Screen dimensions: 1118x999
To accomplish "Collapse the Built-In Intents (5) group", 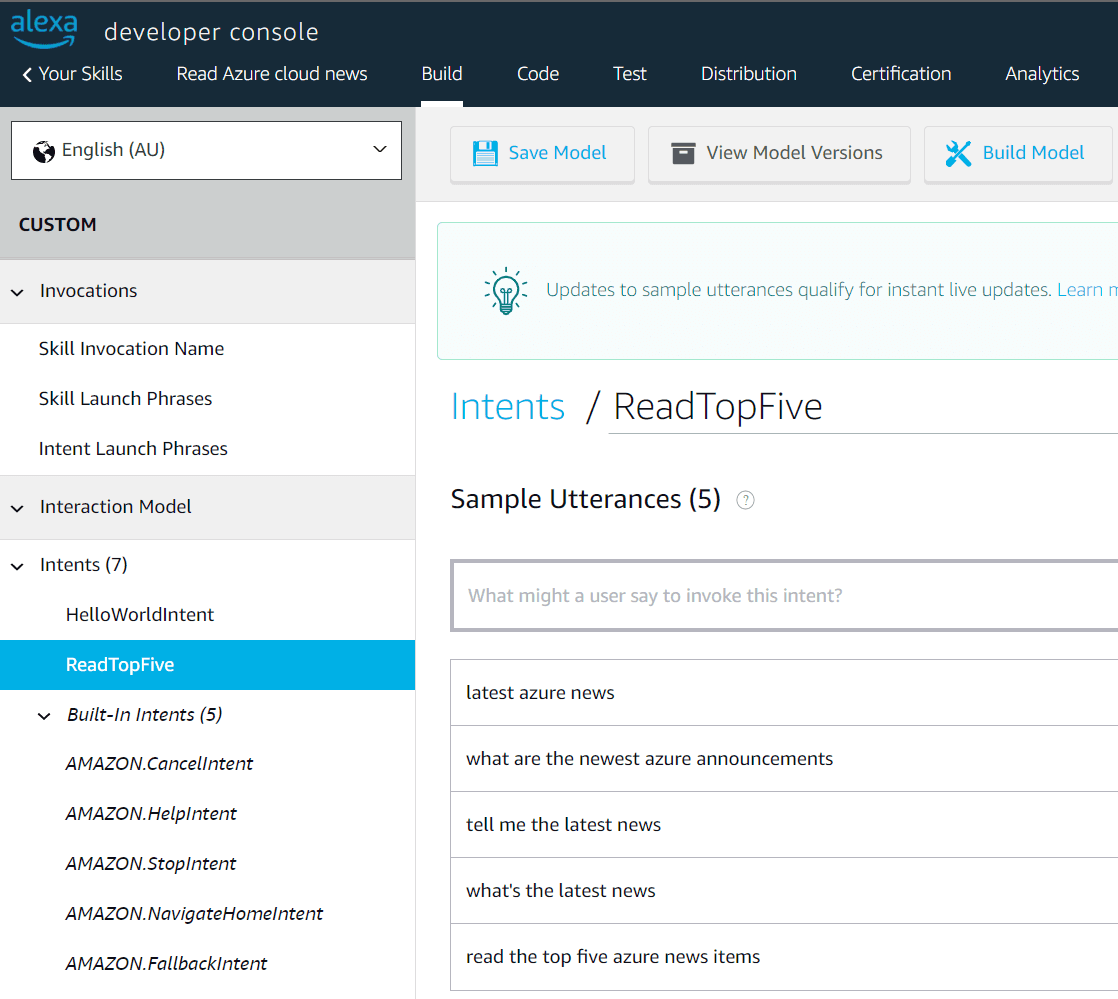I will click(x=44, y=716).
